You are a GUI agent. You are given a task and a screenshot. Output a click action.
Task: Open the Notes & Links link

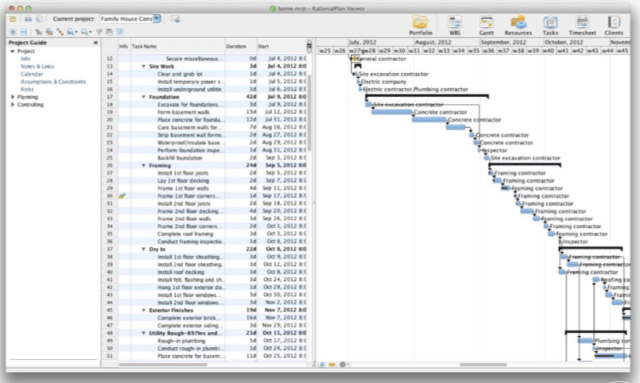click(x=37, y=66)
